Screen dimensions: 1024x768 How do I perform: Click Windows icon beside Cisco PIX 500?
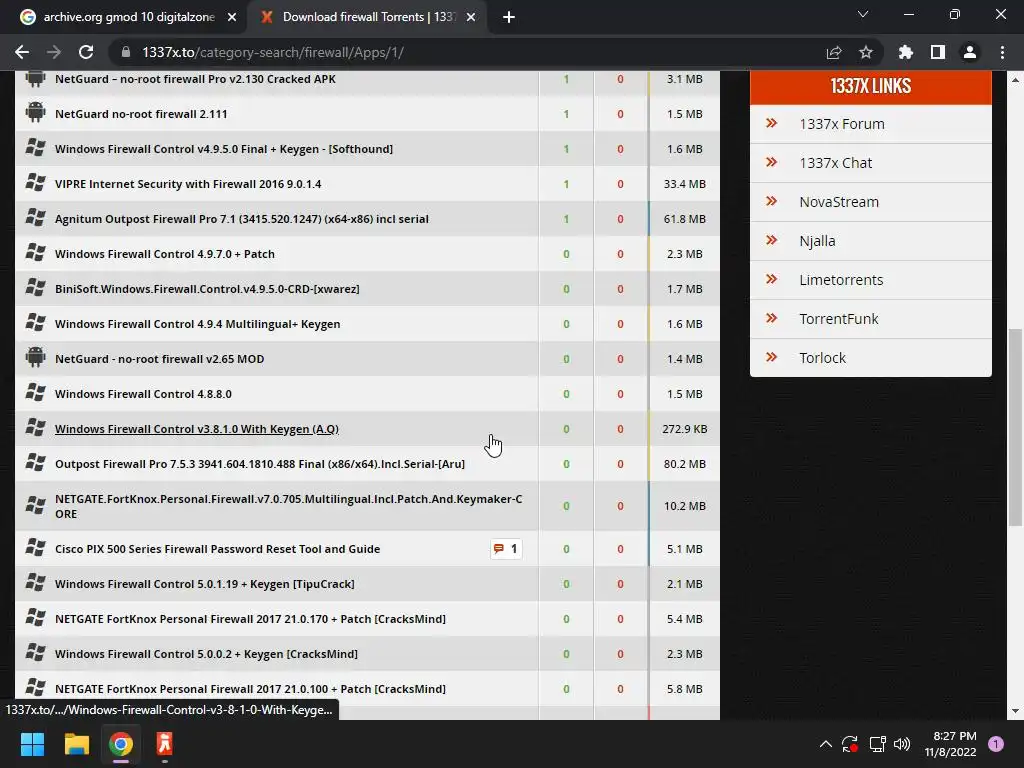tap(35, 548)
